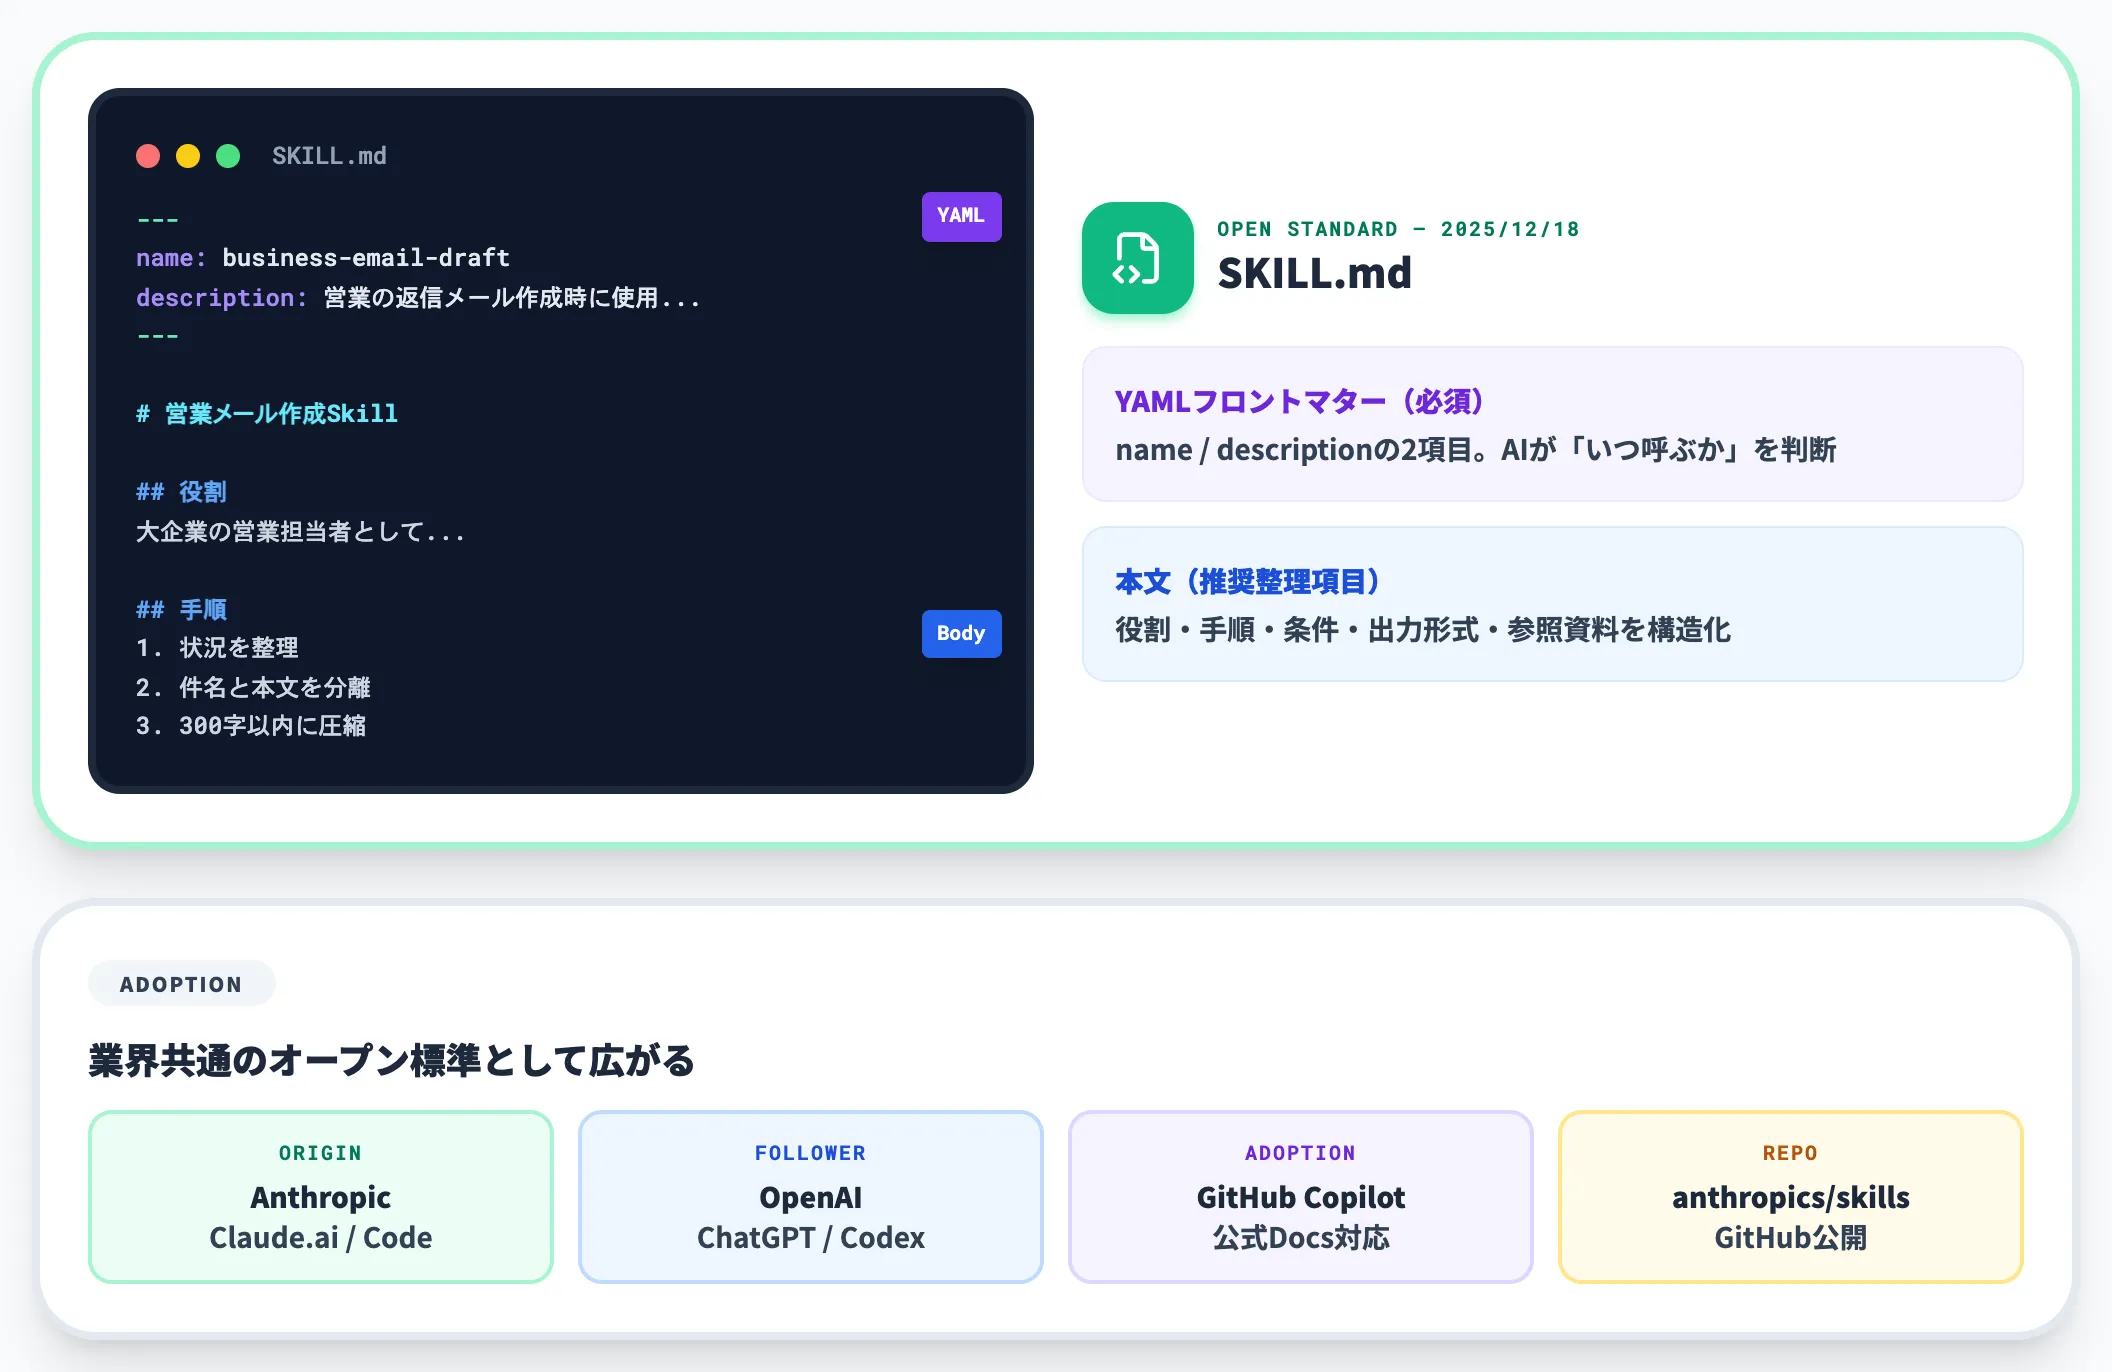Click the ## 役割 code heading
Viewport: 2112px width, 1372px height.
[181, 492]
